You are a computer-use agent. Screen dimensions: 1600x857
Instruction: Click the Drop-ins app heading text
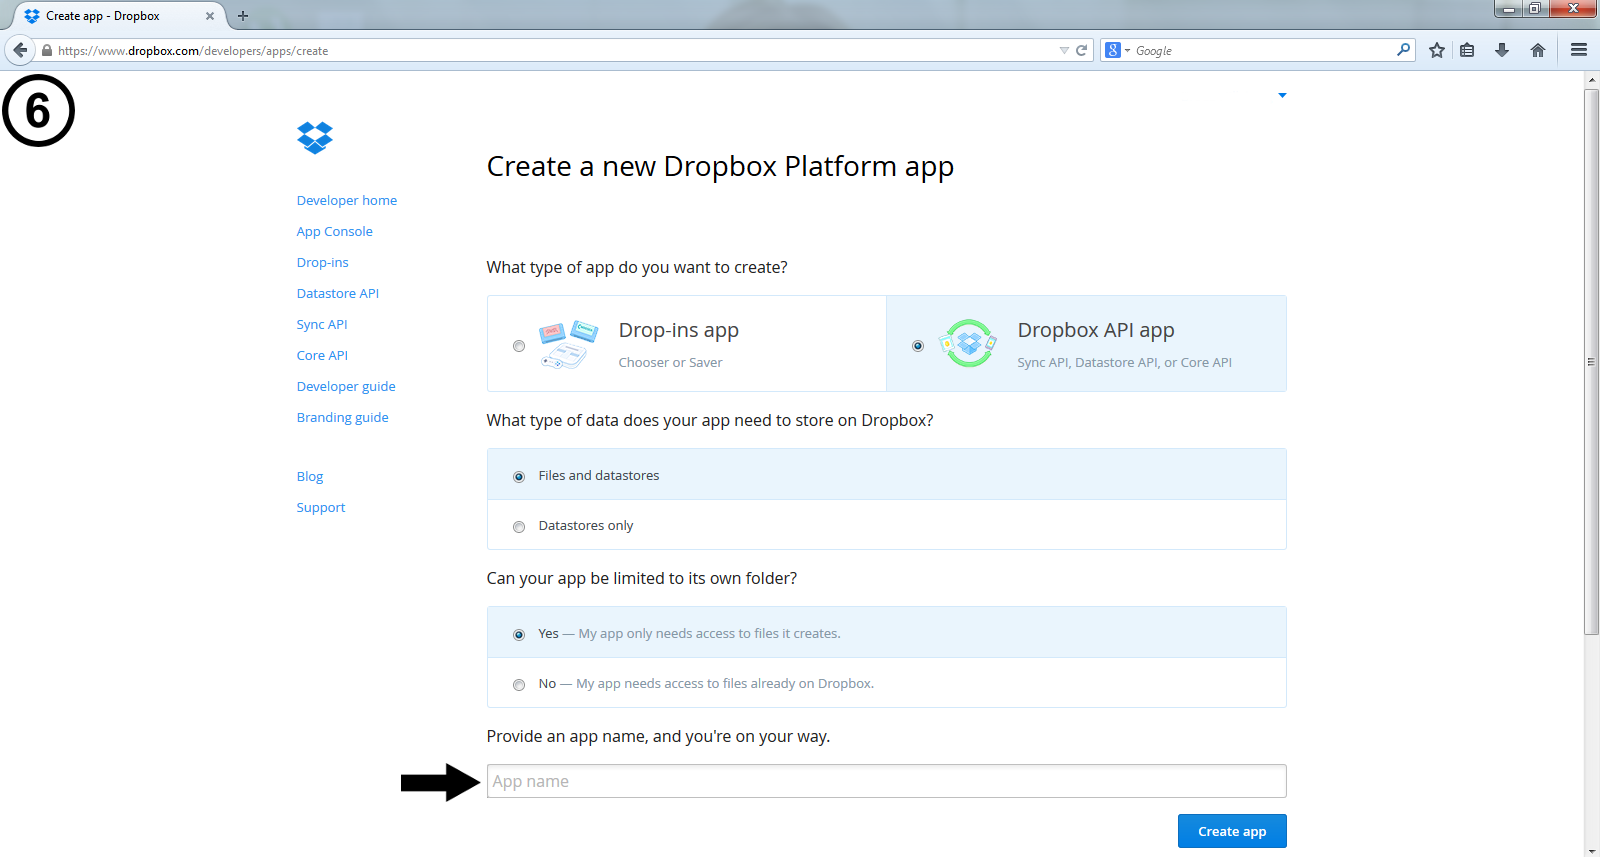click(x=679, y=330)
